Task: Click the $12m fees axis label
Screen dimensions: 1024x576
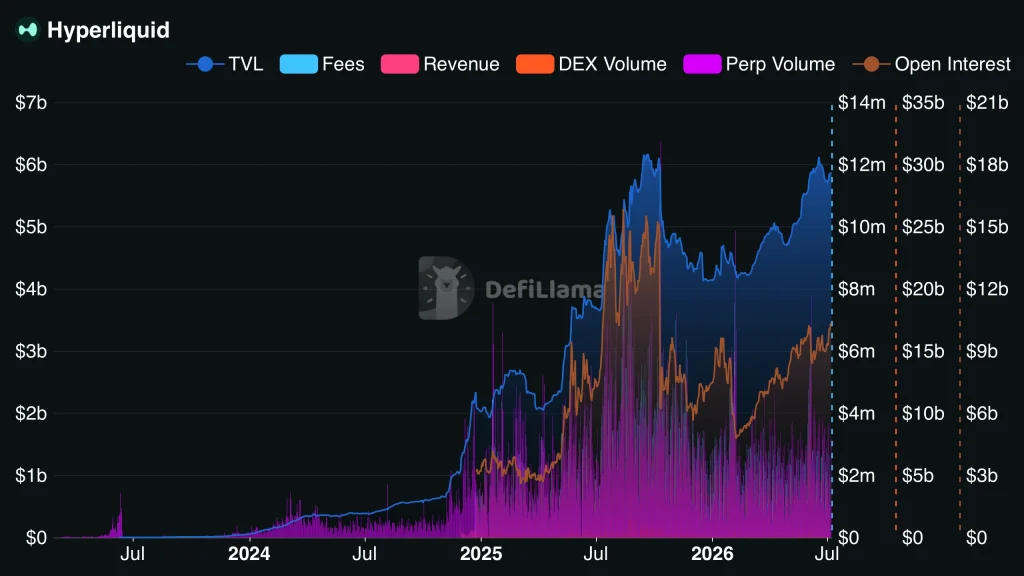Action: coord(862,165)
